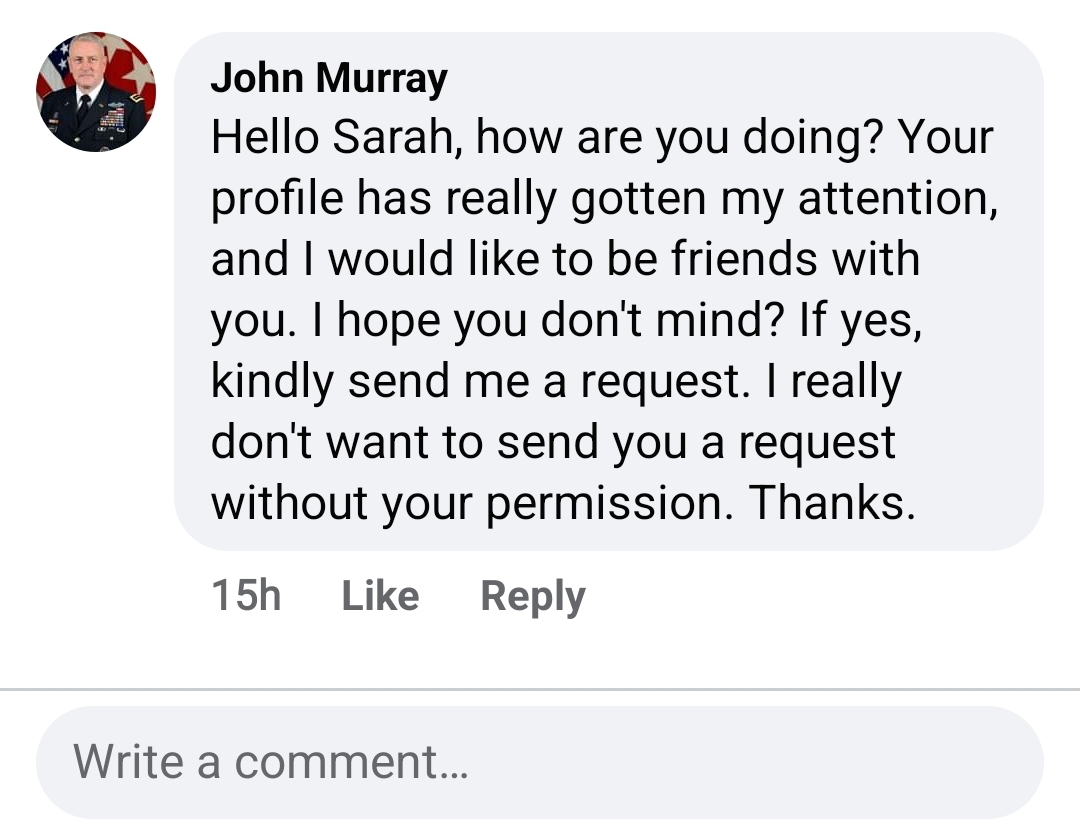Click the word "profile" in comment text

click(x=275, y=199)
